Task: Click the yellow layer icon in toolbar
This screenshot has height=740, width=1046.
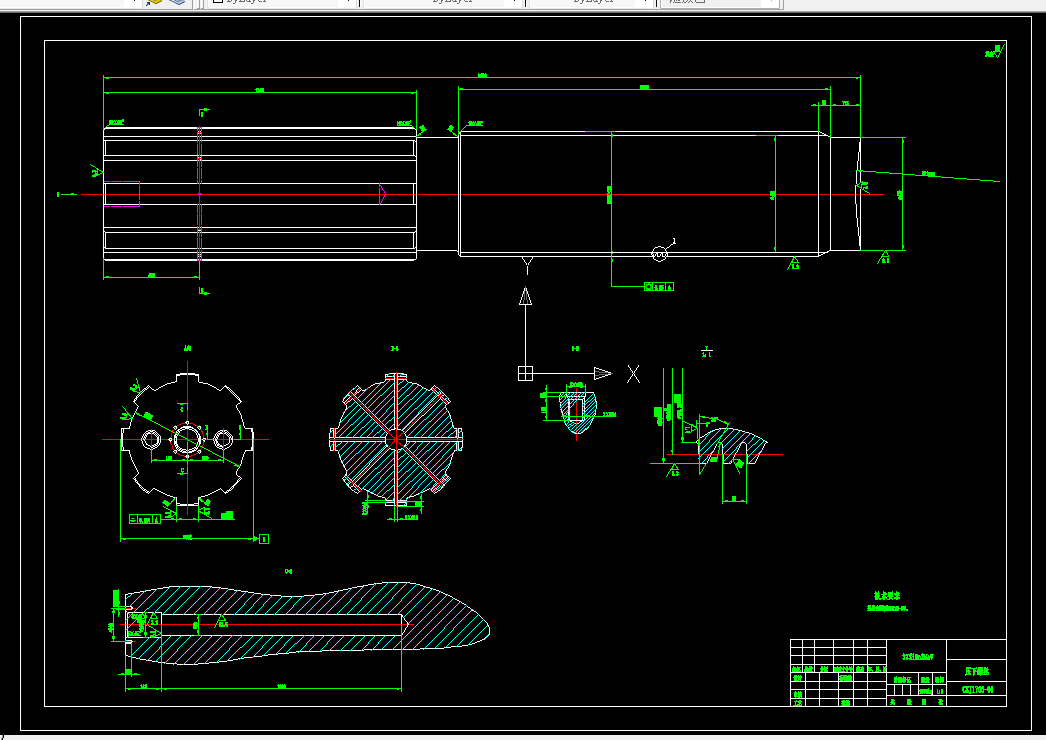Action: (x=155, y=2)
